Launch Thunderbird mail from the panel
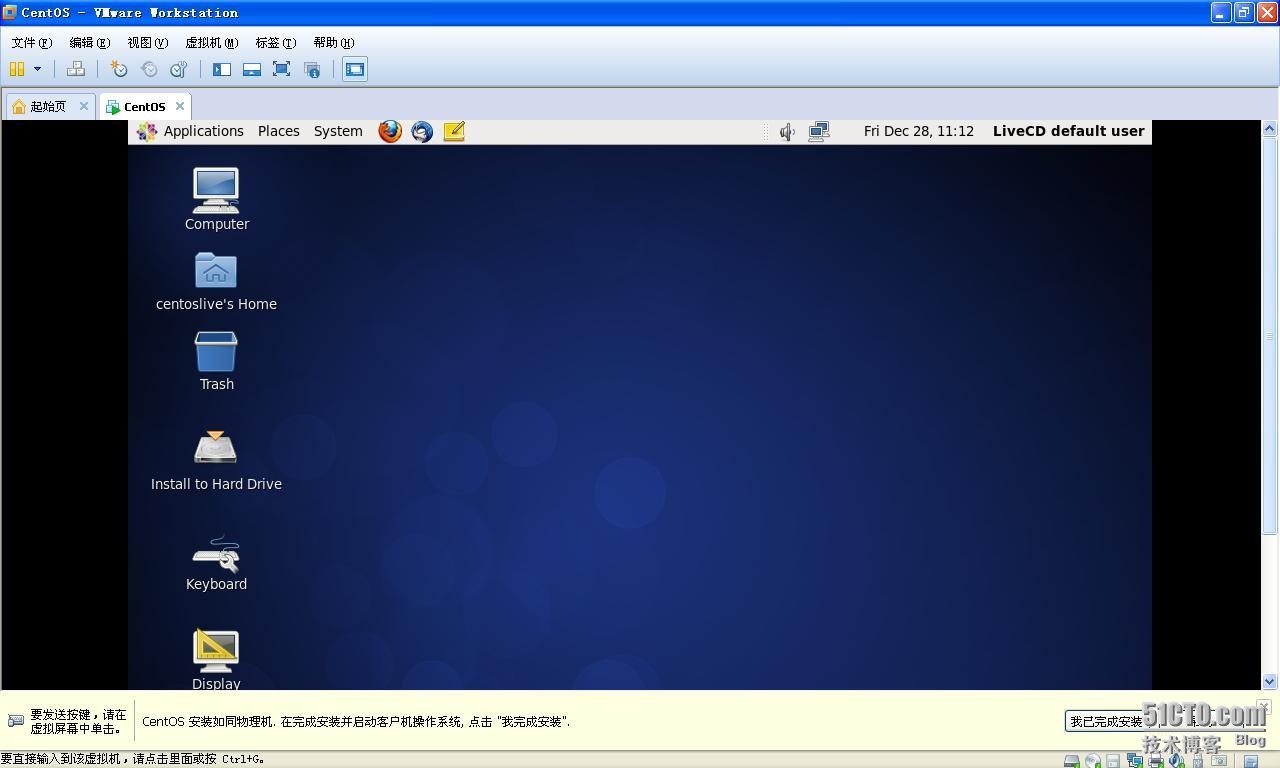Image resolution: width=1280 pixels, height=768 pixels. (422, 131)
